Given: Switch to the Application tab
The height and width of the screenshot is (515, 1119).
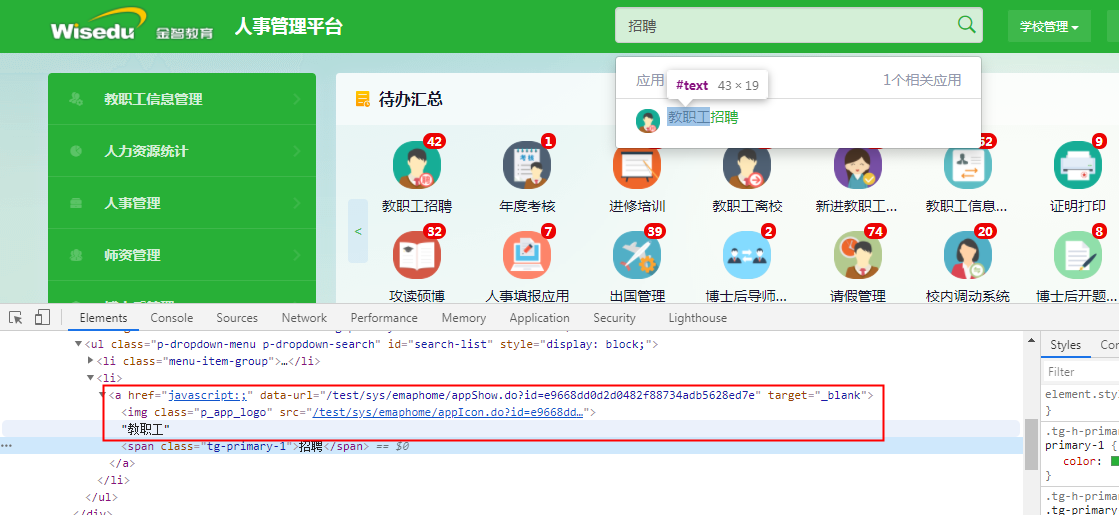Looking at the screenshot, I should point(540,318).
